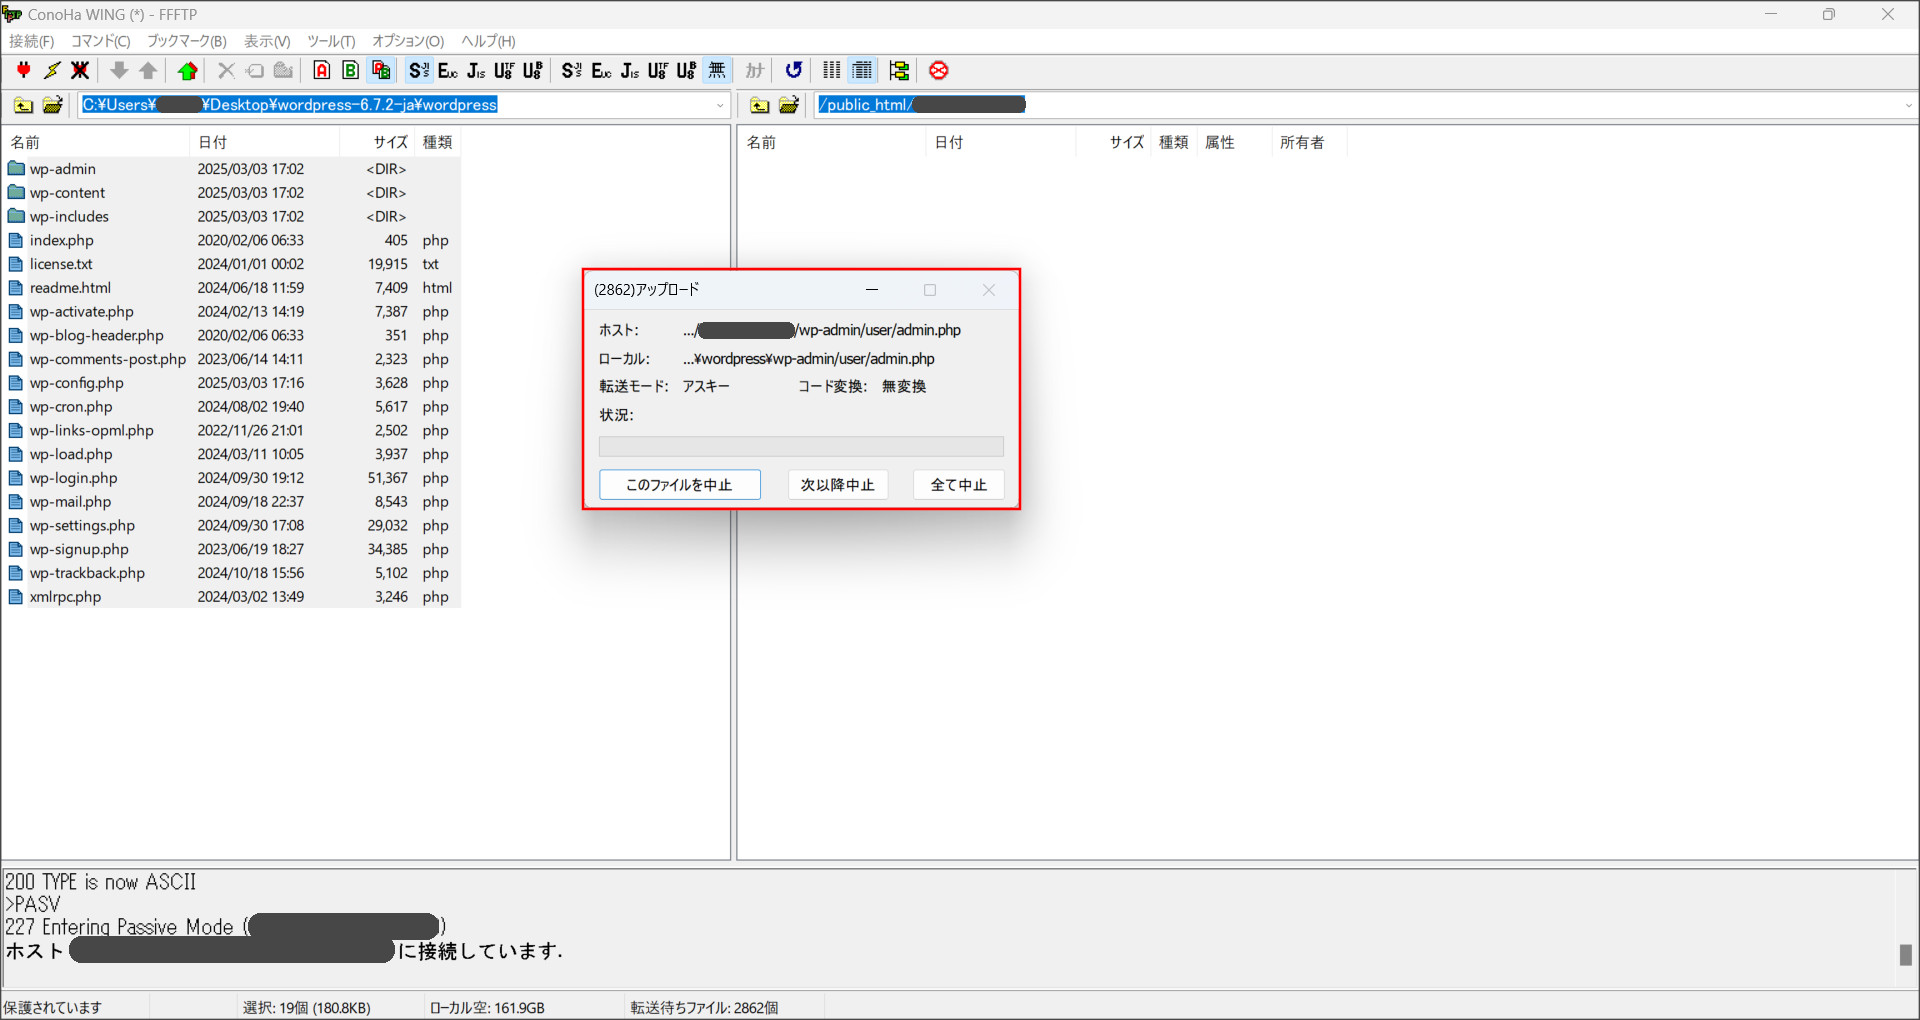Click the upload progress bar
The image size is (1920, 1020).
[800, 446]
